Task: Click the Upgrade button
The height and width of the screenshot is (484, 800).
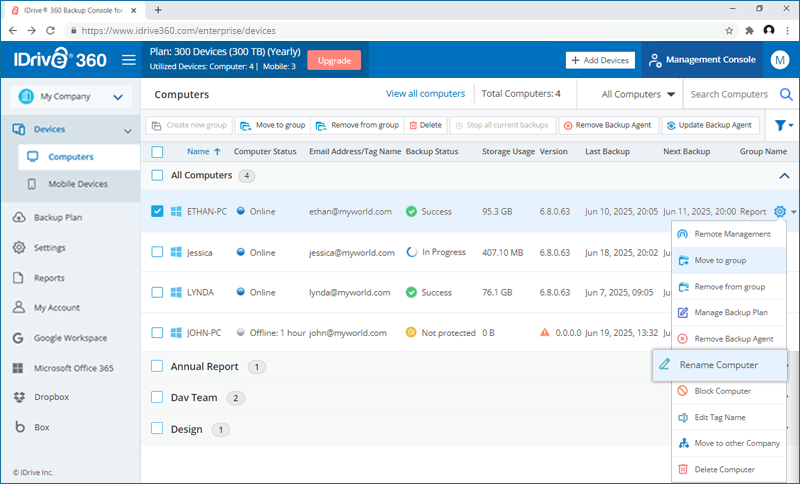Action: pos(334,60)
